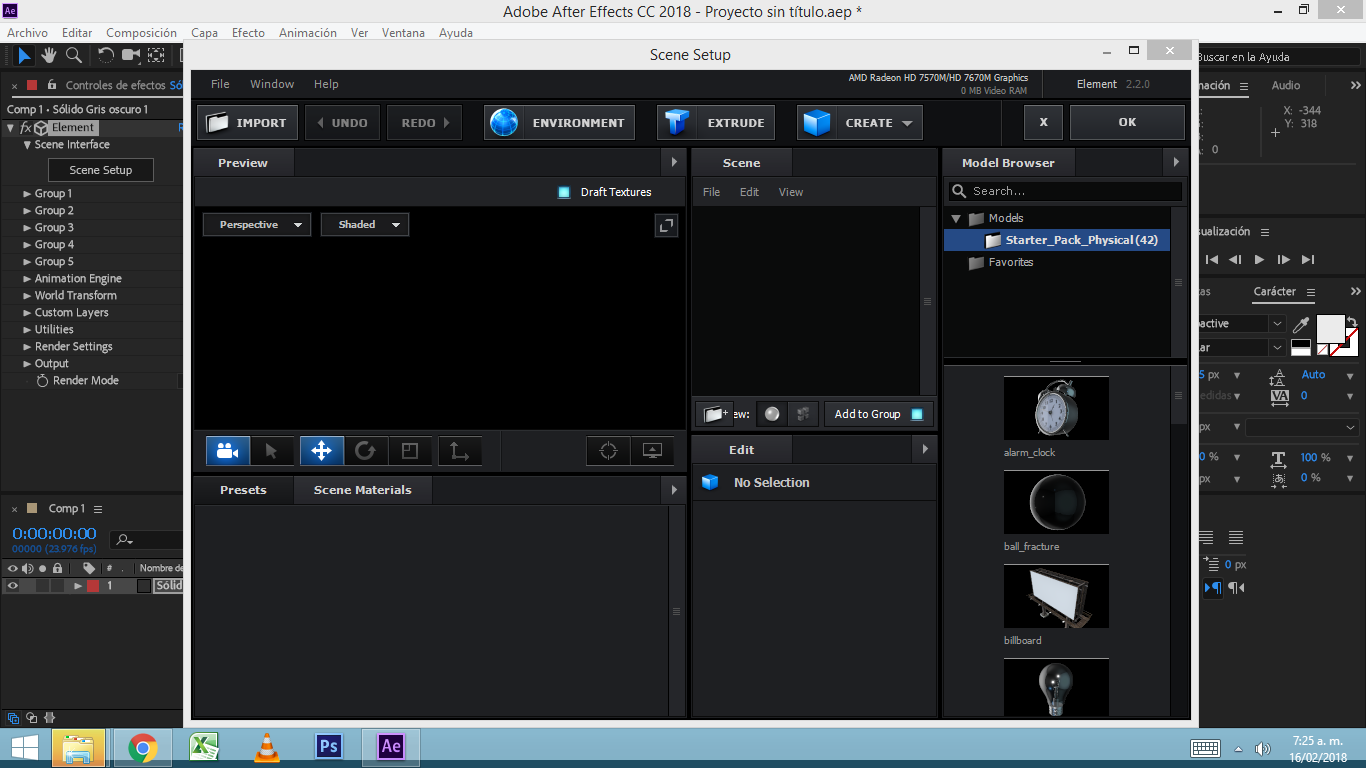The width and height of the screenshot is (1366, 768).
Task: Expand the Render Settings section
Action: pyautogui.click(x=27, y=347)
